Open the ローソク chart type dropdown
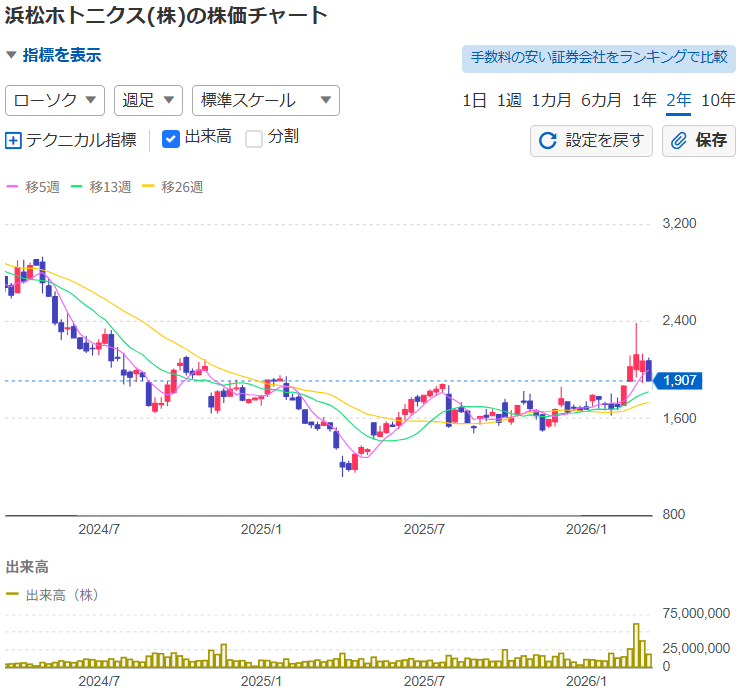Screen dimensions: 744x696 tap(56, 100)
